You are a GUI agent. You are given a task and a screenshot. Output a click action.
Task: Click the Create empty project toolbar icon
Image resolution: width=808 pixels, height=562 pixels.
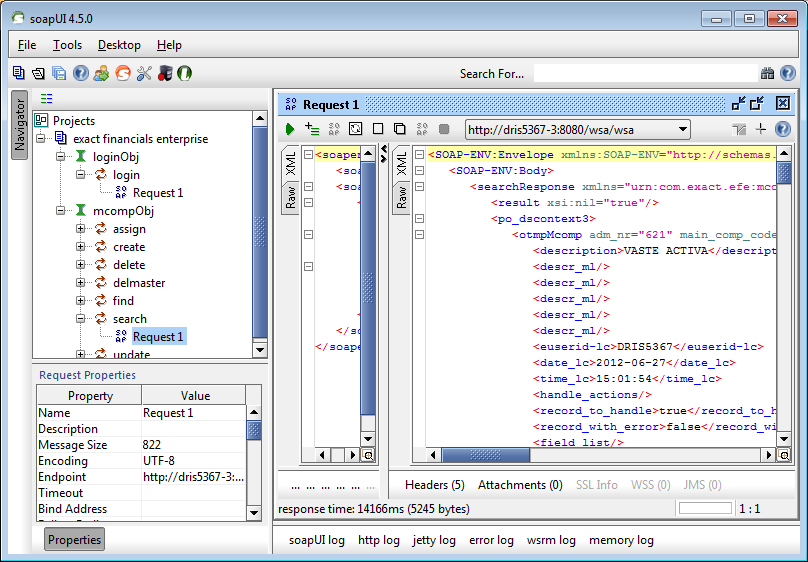pyautogui.click(x=19, y=73)
